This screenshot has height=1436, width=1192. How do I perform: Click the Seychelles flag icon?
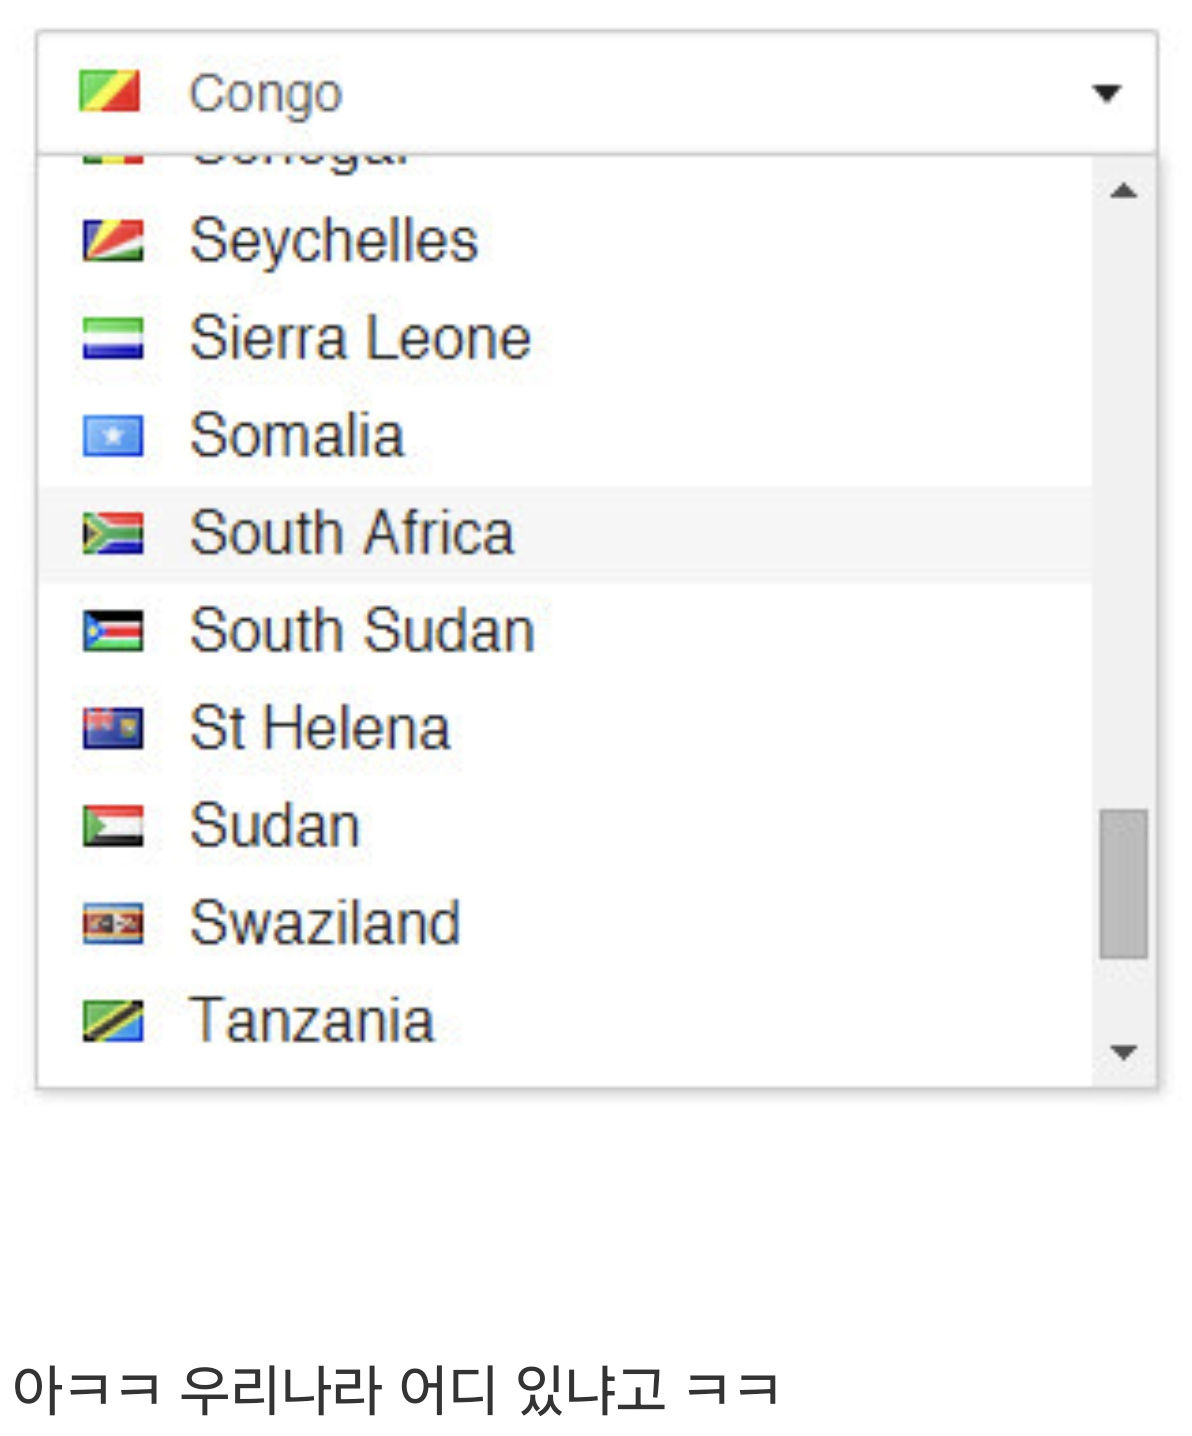[112, 241]
